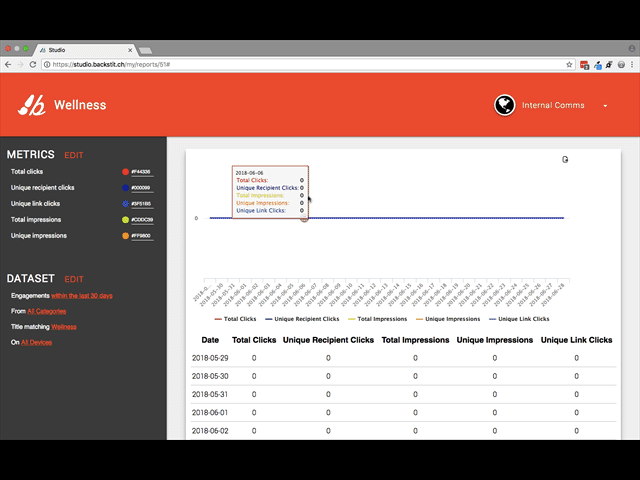Toggle Total Clicks in chart legend
Viewport: 640px width, 480px height.
236,319
